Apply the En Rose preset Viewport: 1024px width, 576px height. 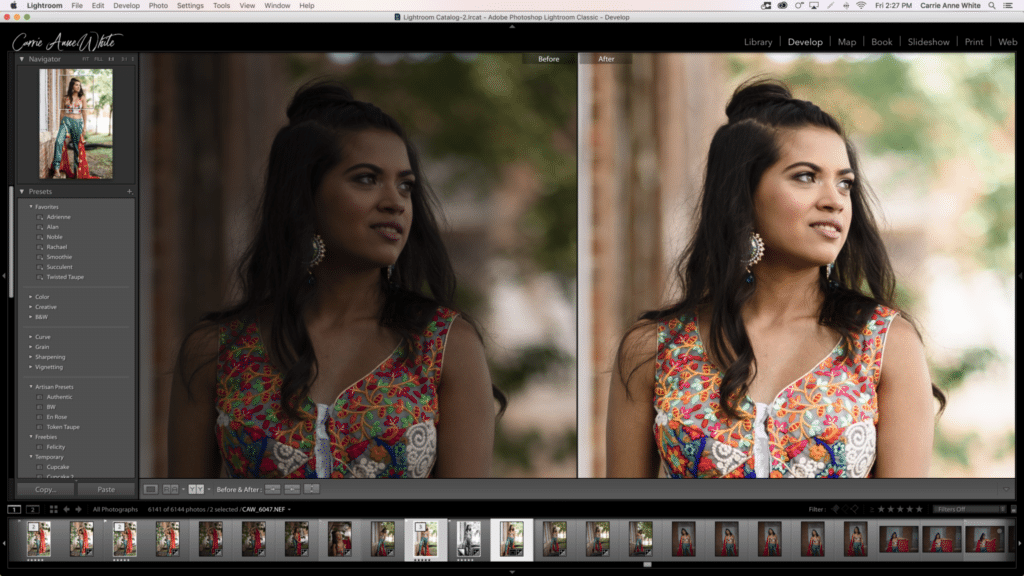click(57, 417)
